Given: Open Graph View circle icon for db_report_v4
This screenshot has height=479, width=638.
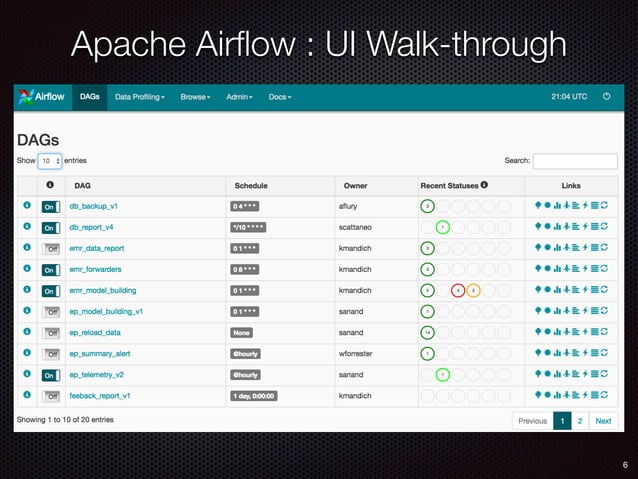Looking at the screenshot, I should [548, 226].
